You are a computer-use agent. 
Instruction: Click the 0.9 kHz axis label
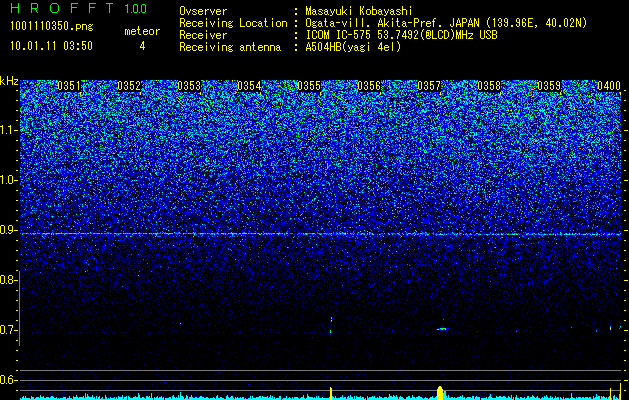point(8,230)
